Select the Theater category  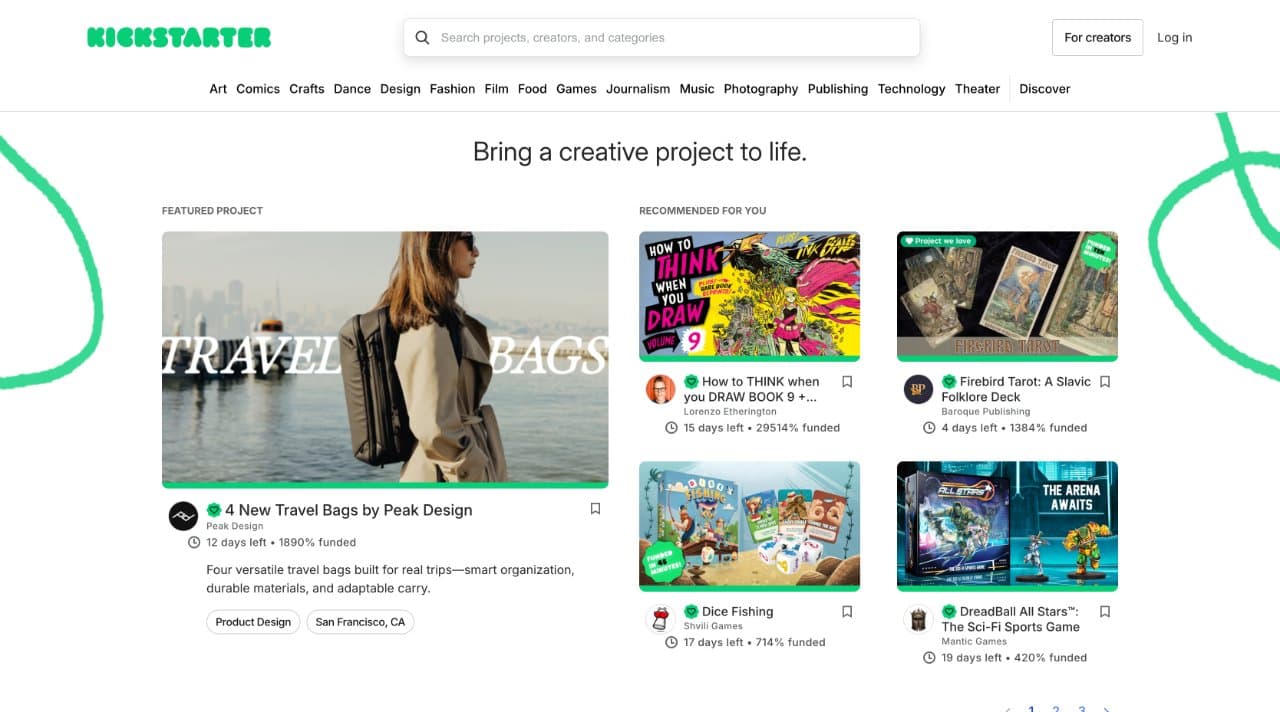(978, 89)
